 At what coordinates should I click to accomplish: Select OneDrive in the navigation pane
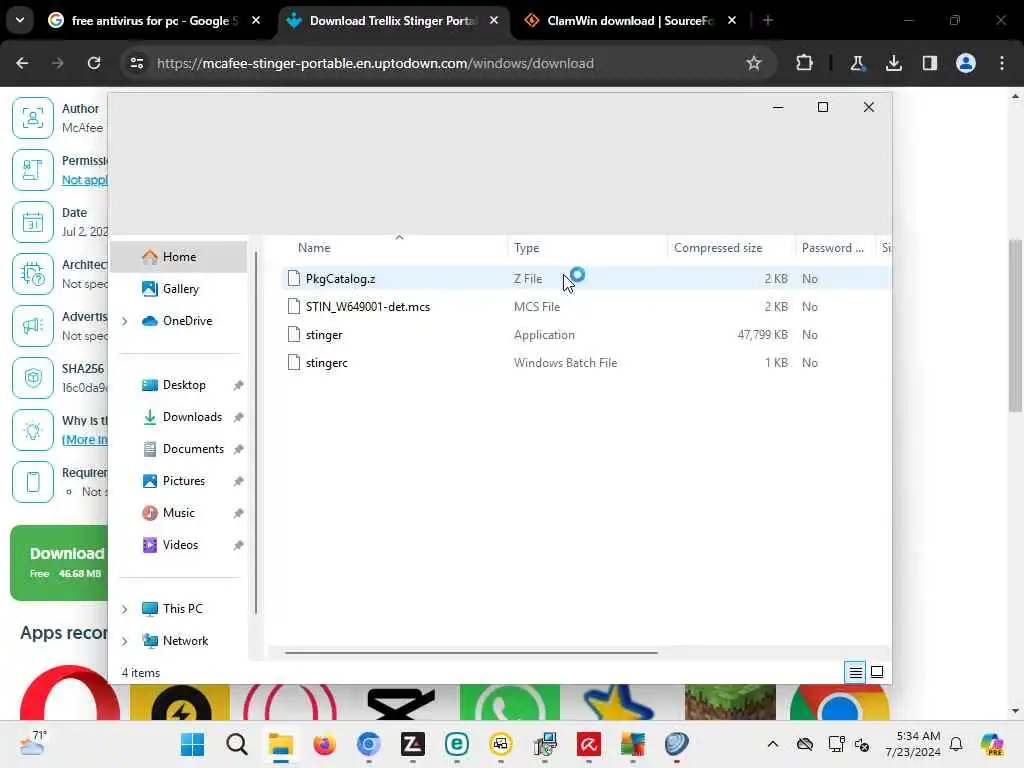click(187, 321)
